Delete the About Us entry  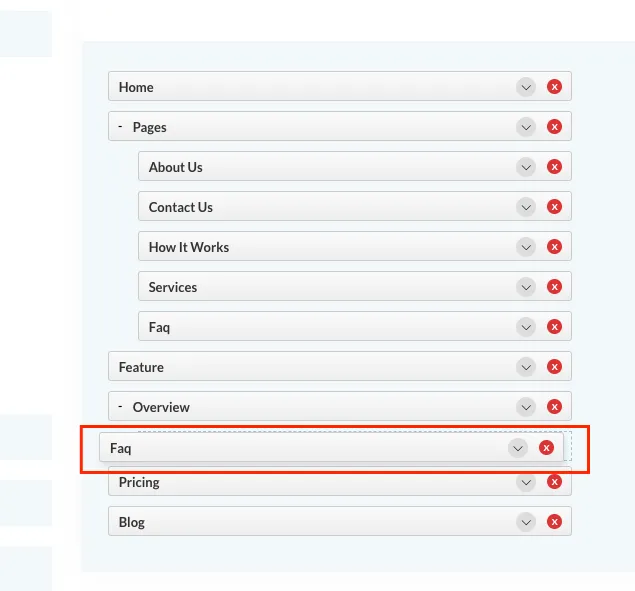(554, 167)
